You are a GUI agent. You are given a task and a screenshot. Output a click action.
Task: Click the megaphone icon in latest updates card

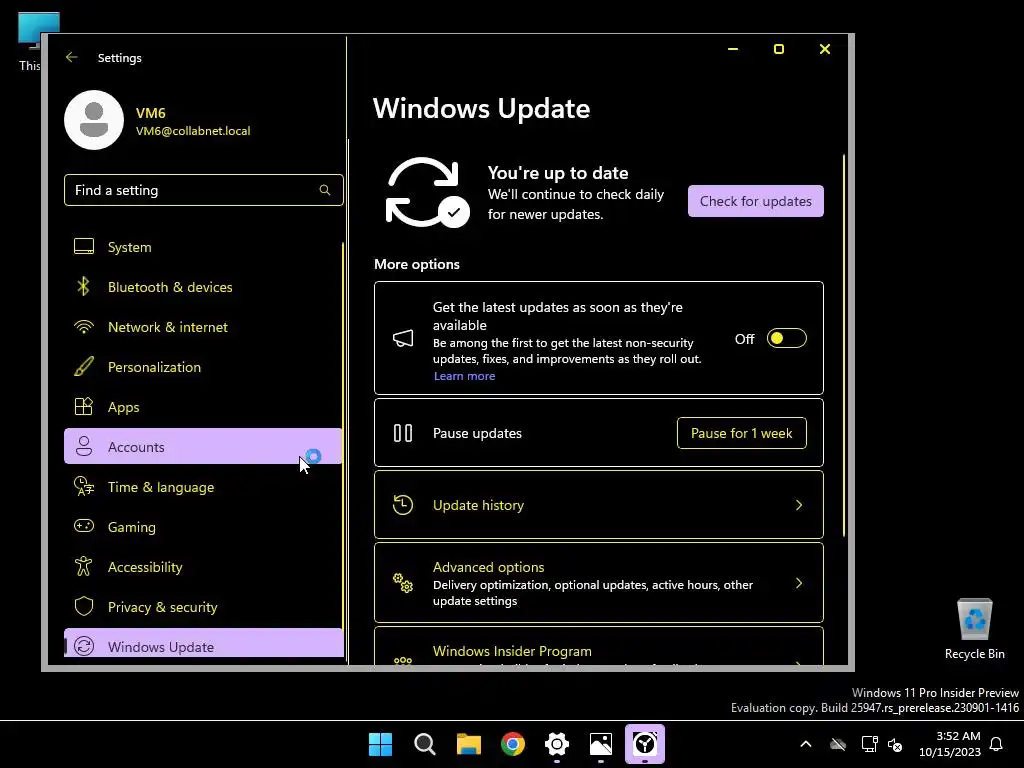click(x=403, y=338)
